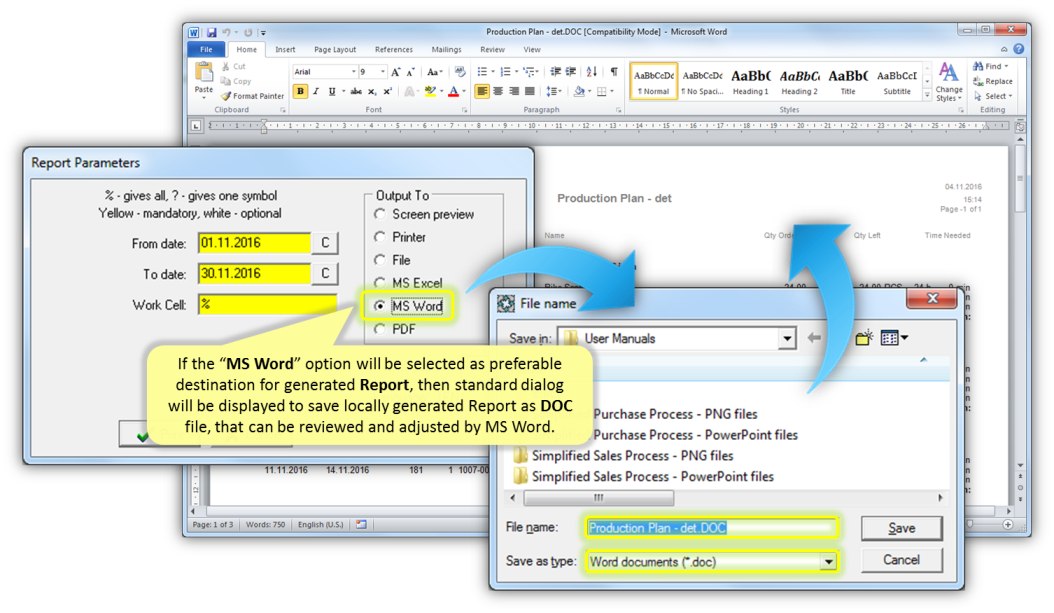Click Justify alignment in Word

tap(530, 91)
